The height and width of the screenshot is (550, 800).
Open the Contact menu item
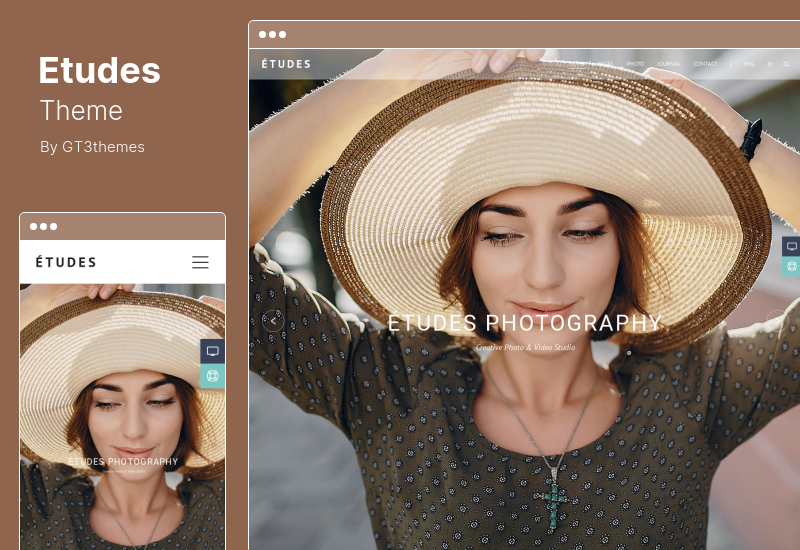pyautogui.click(x=706, y=64)
